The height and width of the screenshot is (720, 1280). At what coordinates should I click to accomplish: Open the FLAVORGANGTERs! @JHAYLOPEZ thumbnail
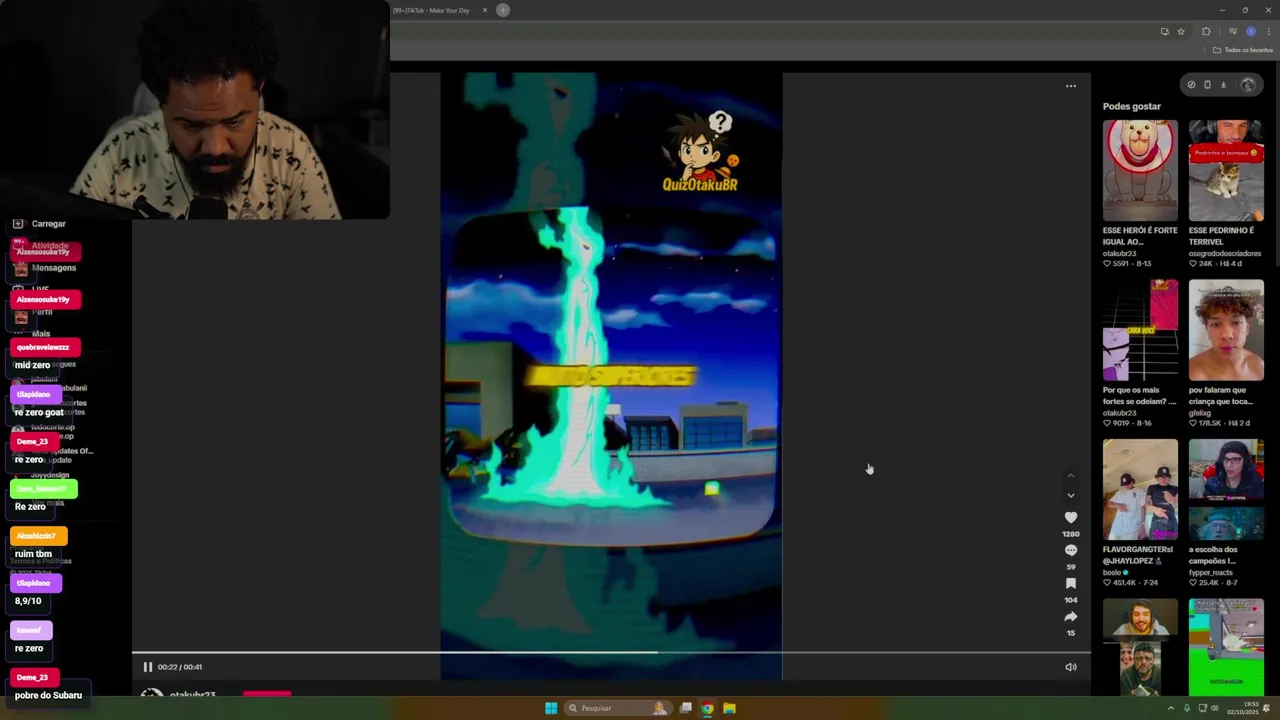pyautogui.click(x=1140, y=490)
